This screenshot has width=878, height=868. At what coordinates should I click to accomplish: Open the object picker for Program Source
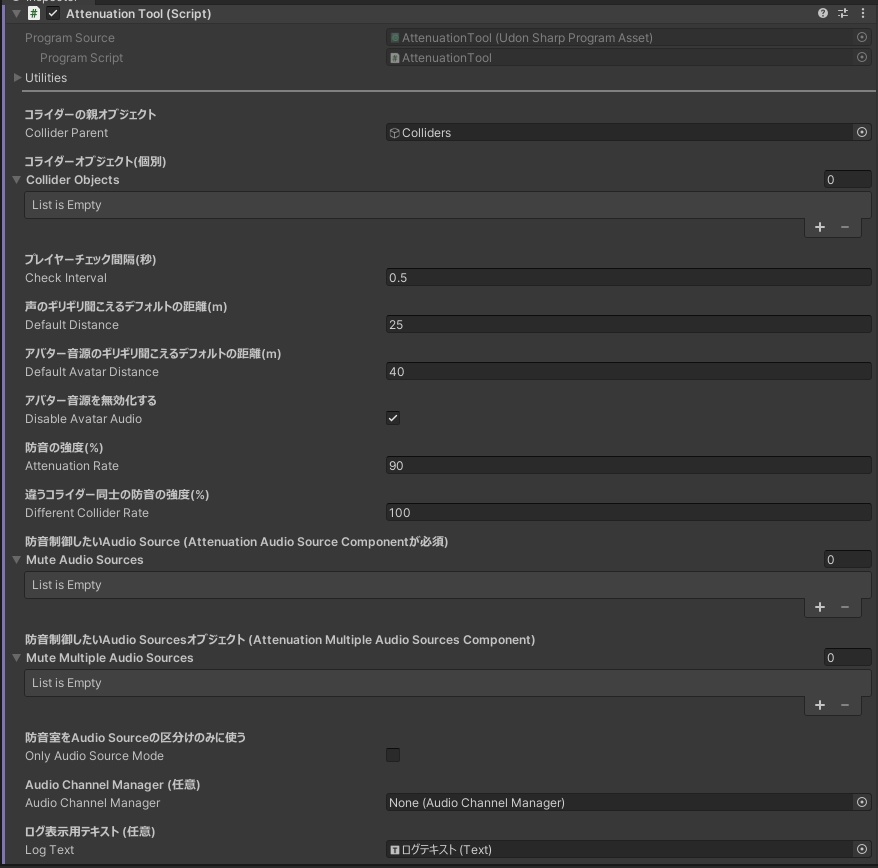pyautogui.click(x=862, y=37)
